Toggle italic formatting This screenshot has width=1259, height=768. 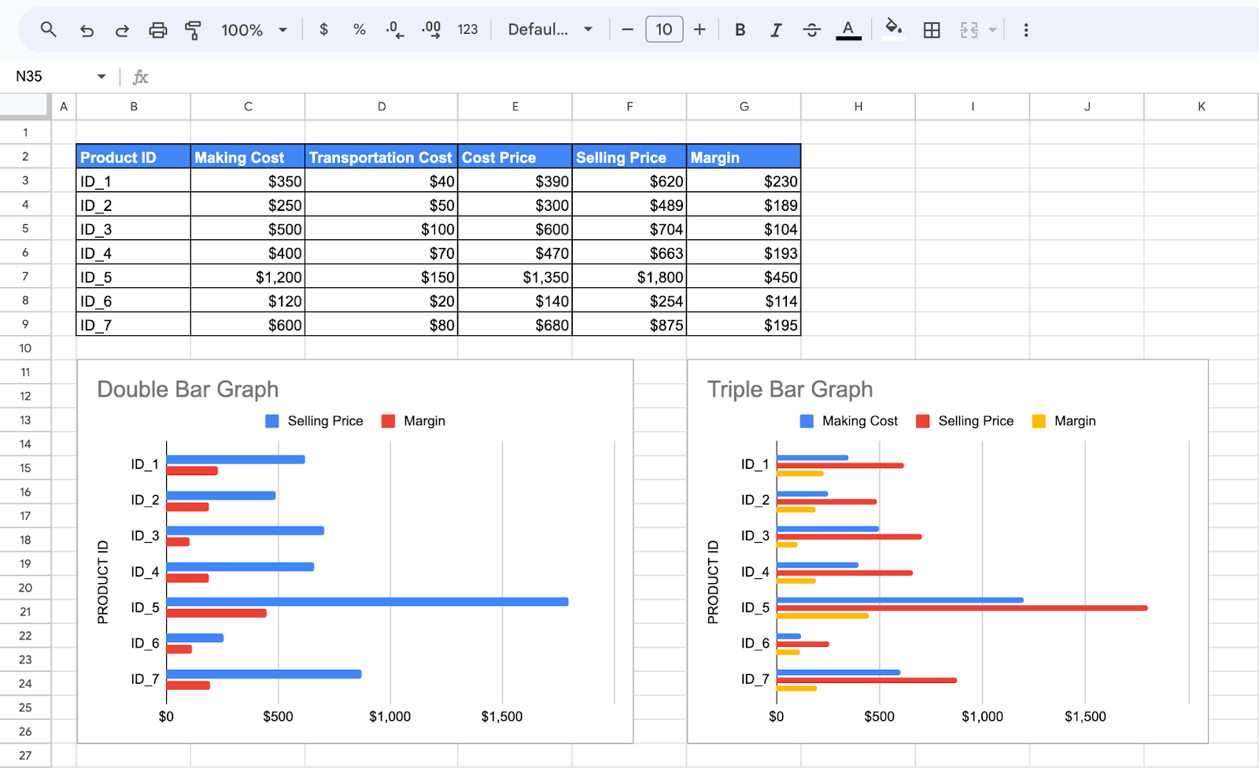tap(776, 30)
